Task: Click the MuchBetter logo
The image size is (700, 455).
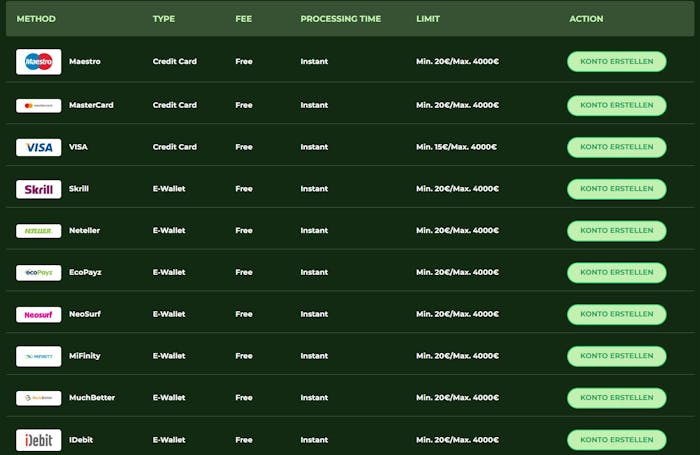Action: 38,398
